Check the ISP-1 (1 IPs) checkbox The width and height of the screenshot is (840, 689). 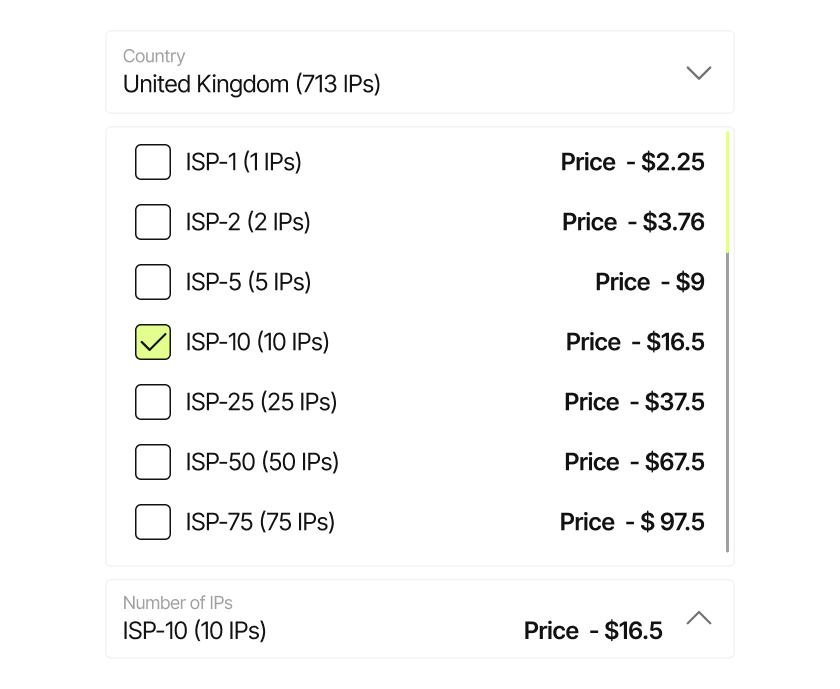[153, 162]
